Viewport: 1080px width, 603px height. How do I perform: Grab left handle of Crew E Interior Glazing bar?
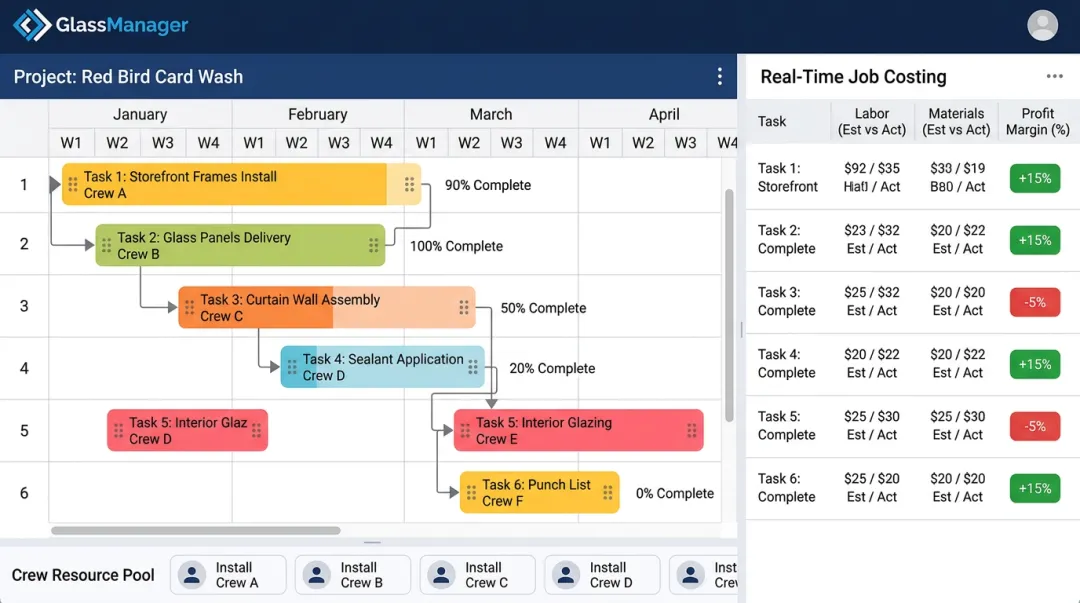465,431
